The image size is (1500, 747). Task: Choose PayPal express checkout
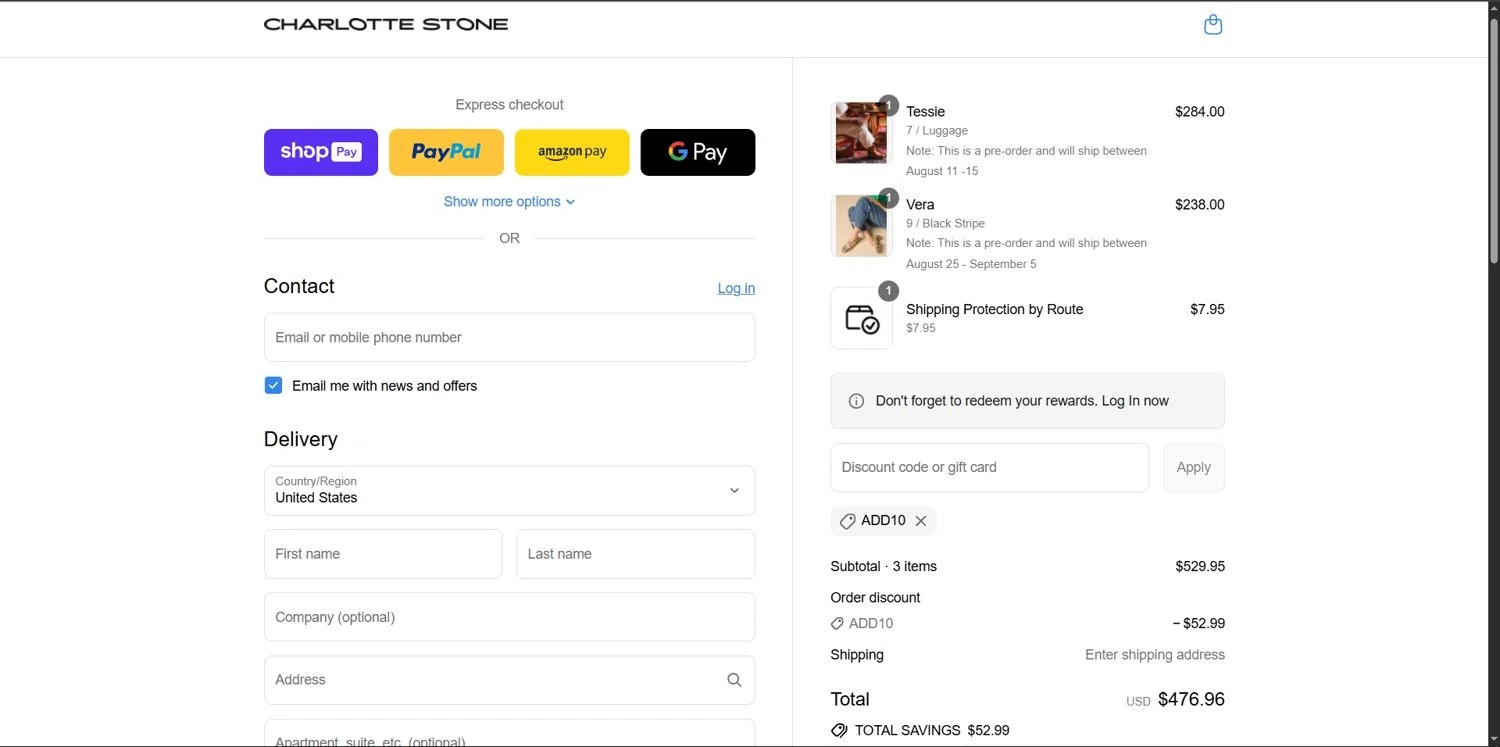click(x=446, y=152)
